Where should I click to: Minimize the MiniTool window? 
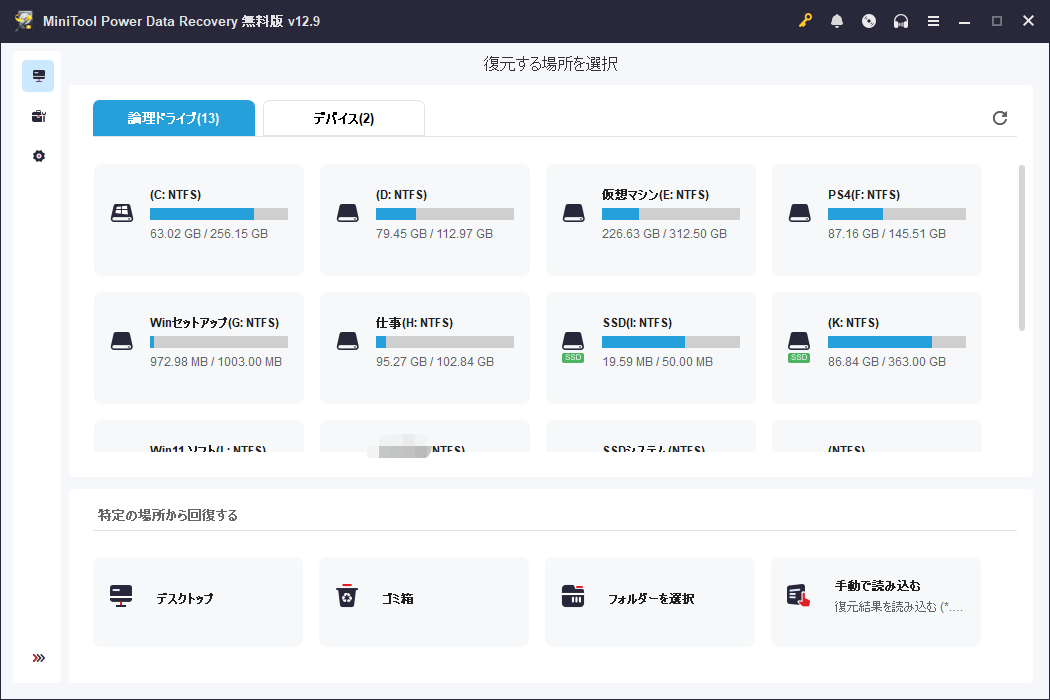(x=964, y=21)
